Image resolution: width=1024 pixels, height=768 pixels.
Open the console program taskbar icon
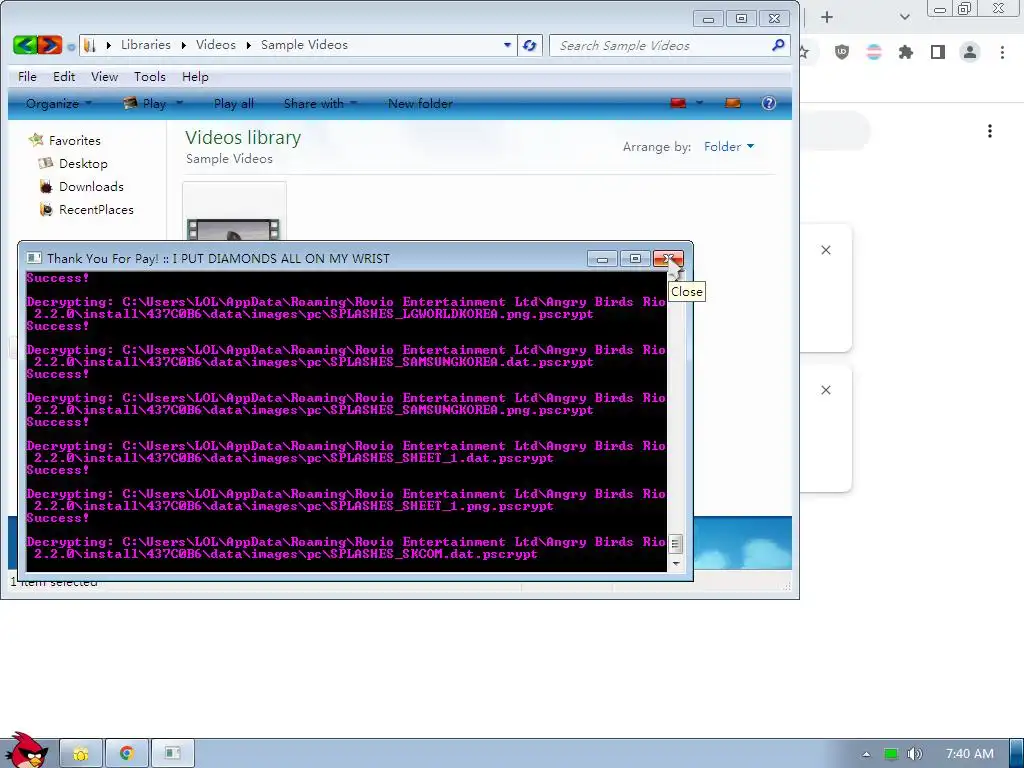pos(172,754)
